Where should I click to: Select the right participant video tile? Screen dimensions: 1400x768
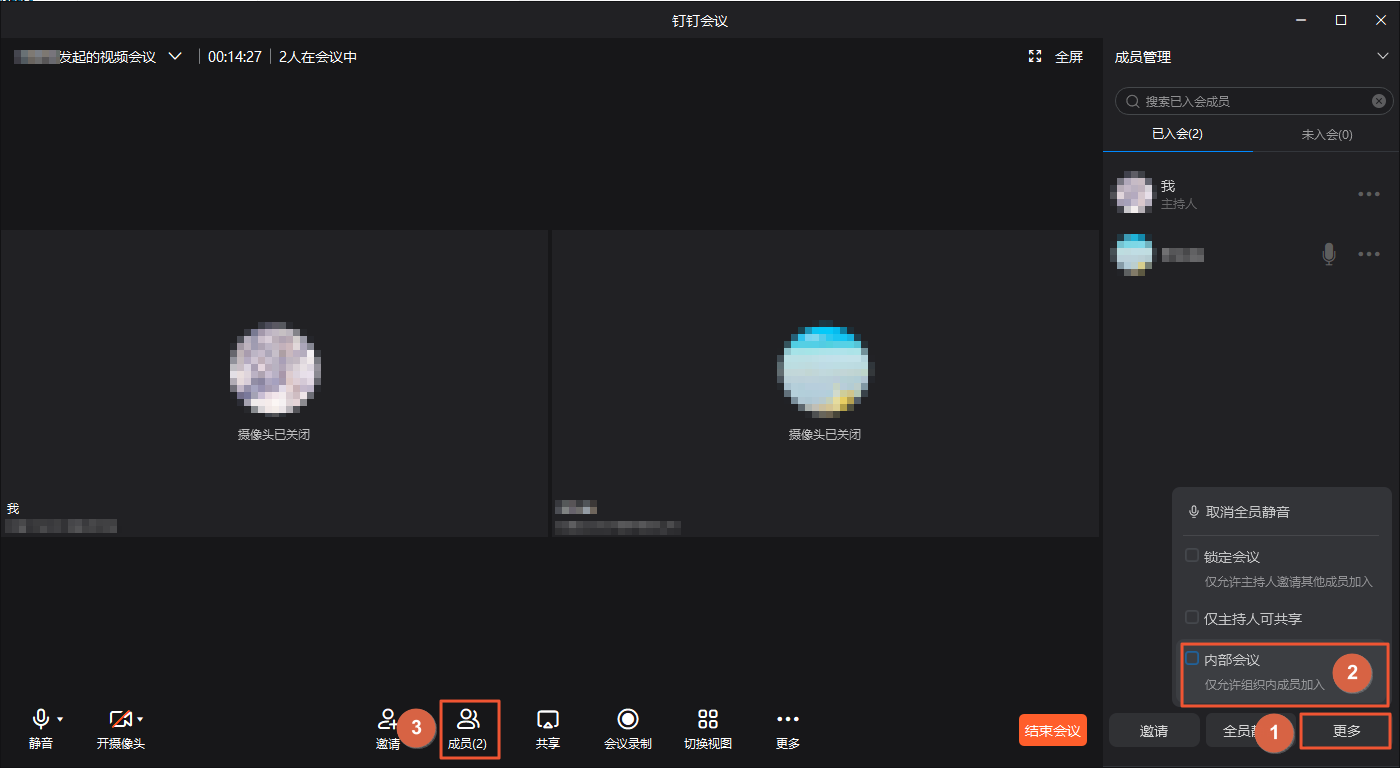click(825, 383)
